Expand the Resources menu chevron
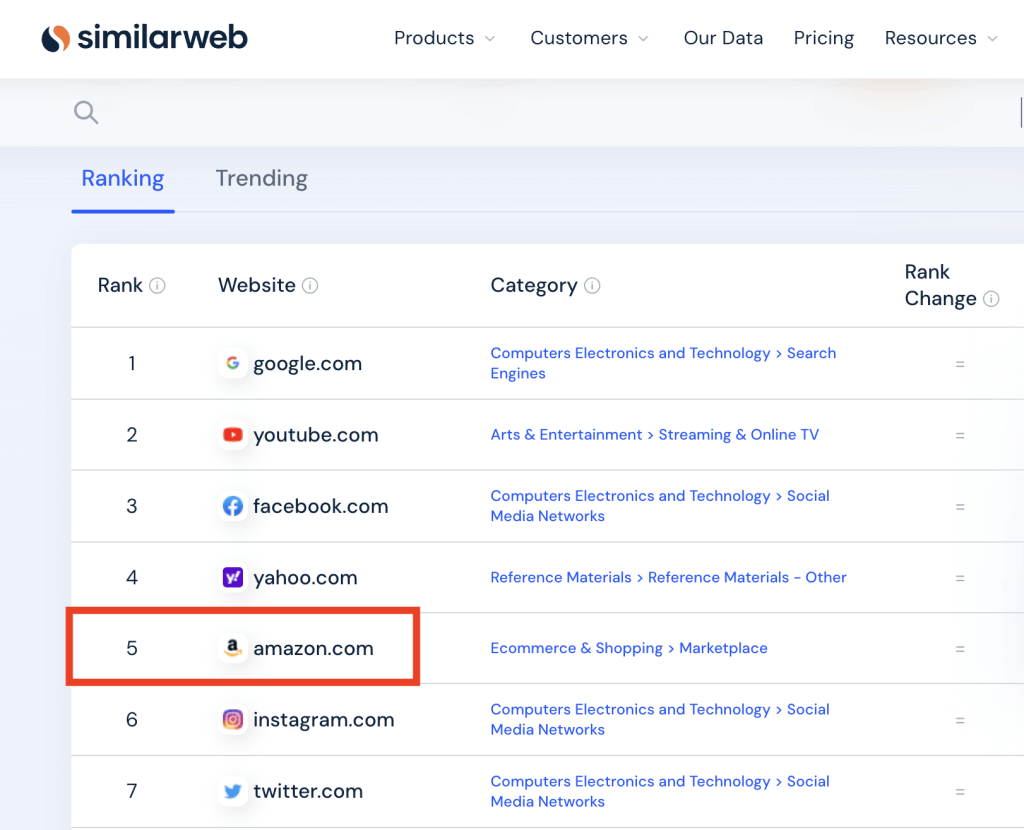This screenshot has width=1024, height=830. tap(993, 39)
